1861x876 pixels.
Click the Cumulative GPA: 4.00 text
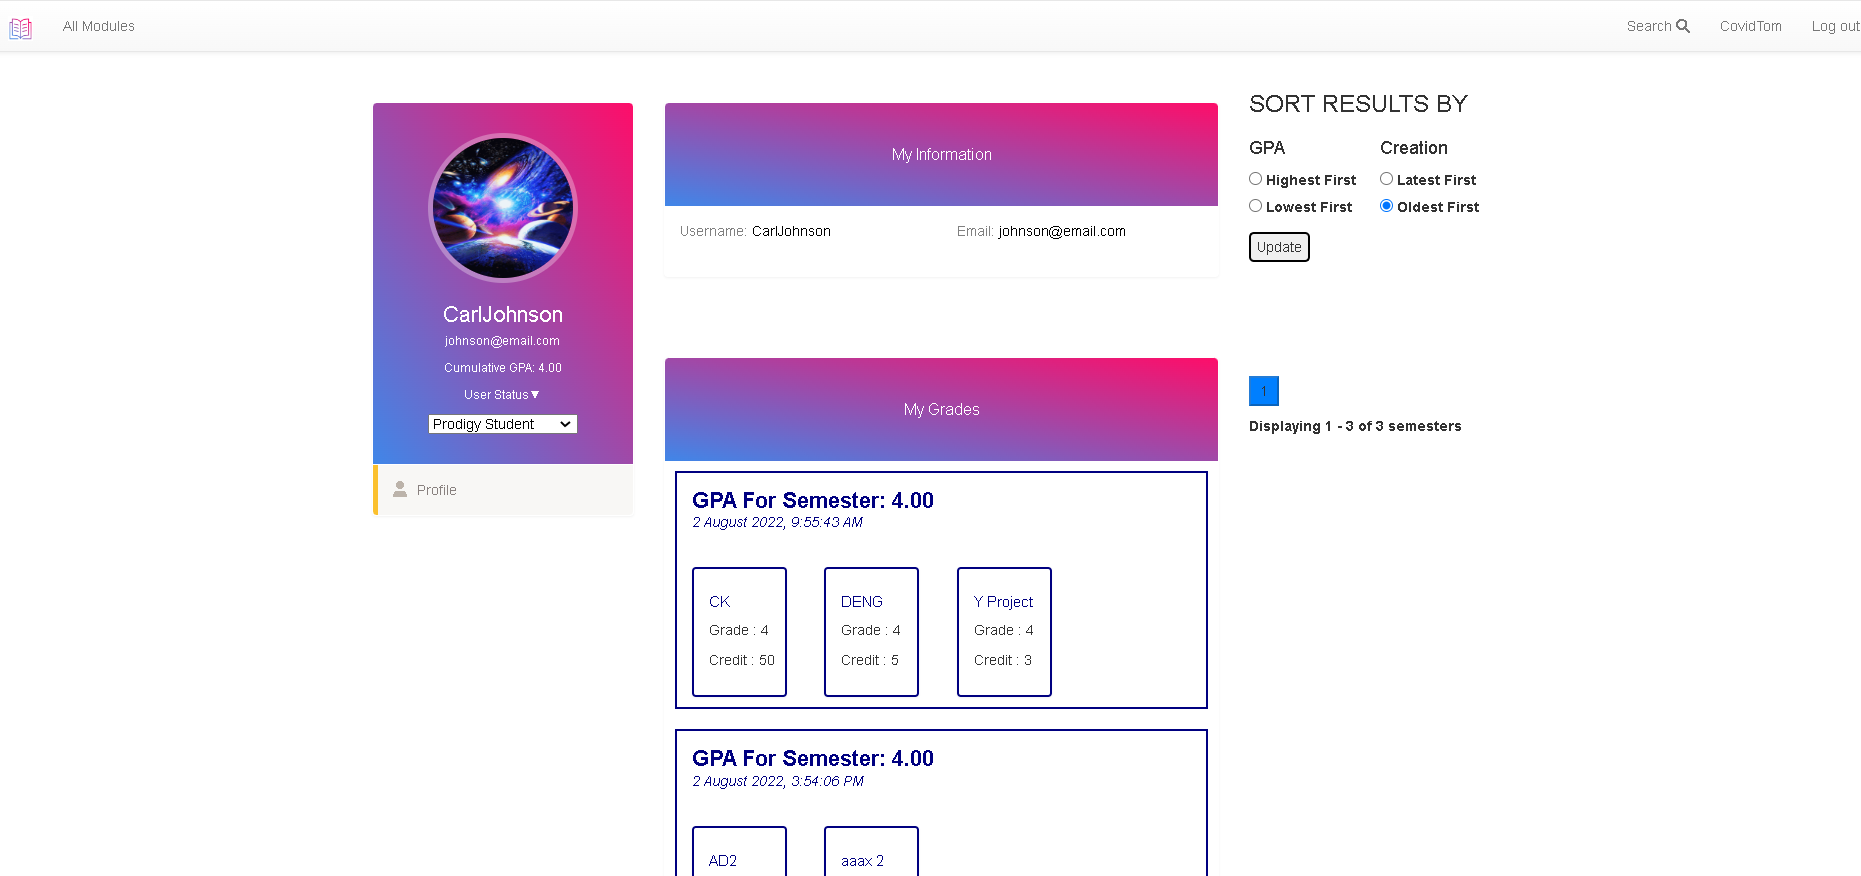[x=503, y=368]
